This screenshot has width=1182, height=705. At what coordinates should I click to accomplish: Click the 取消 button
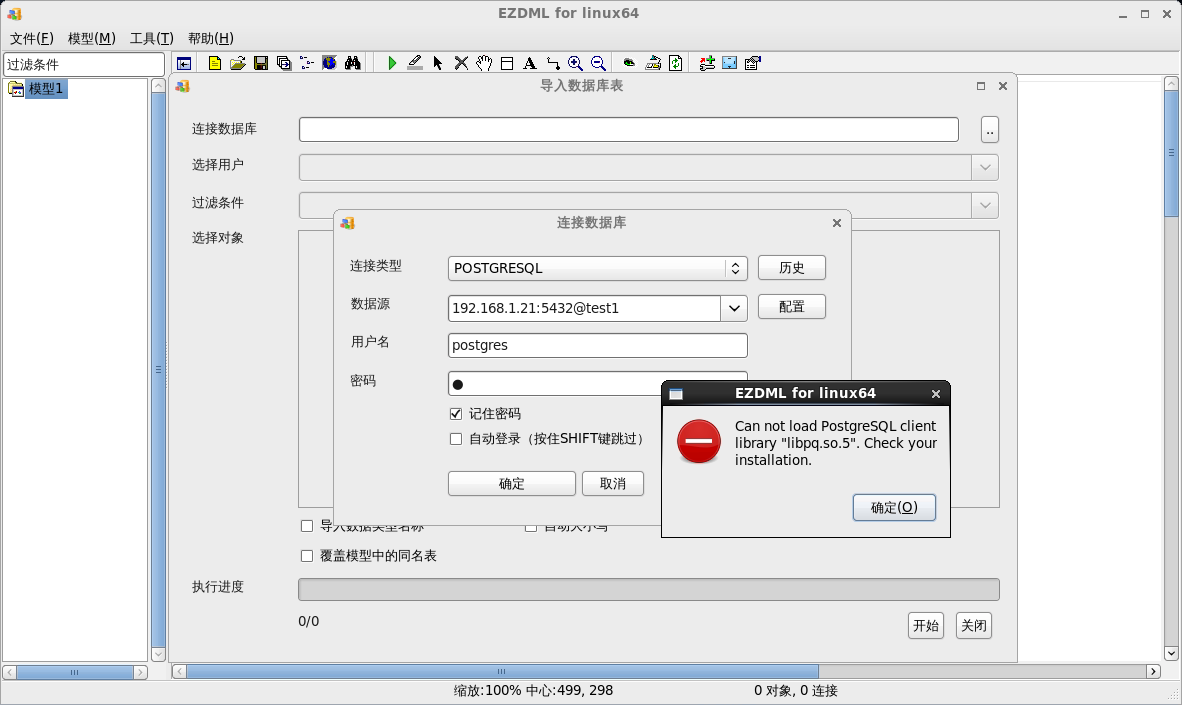(x=613, y=483)
